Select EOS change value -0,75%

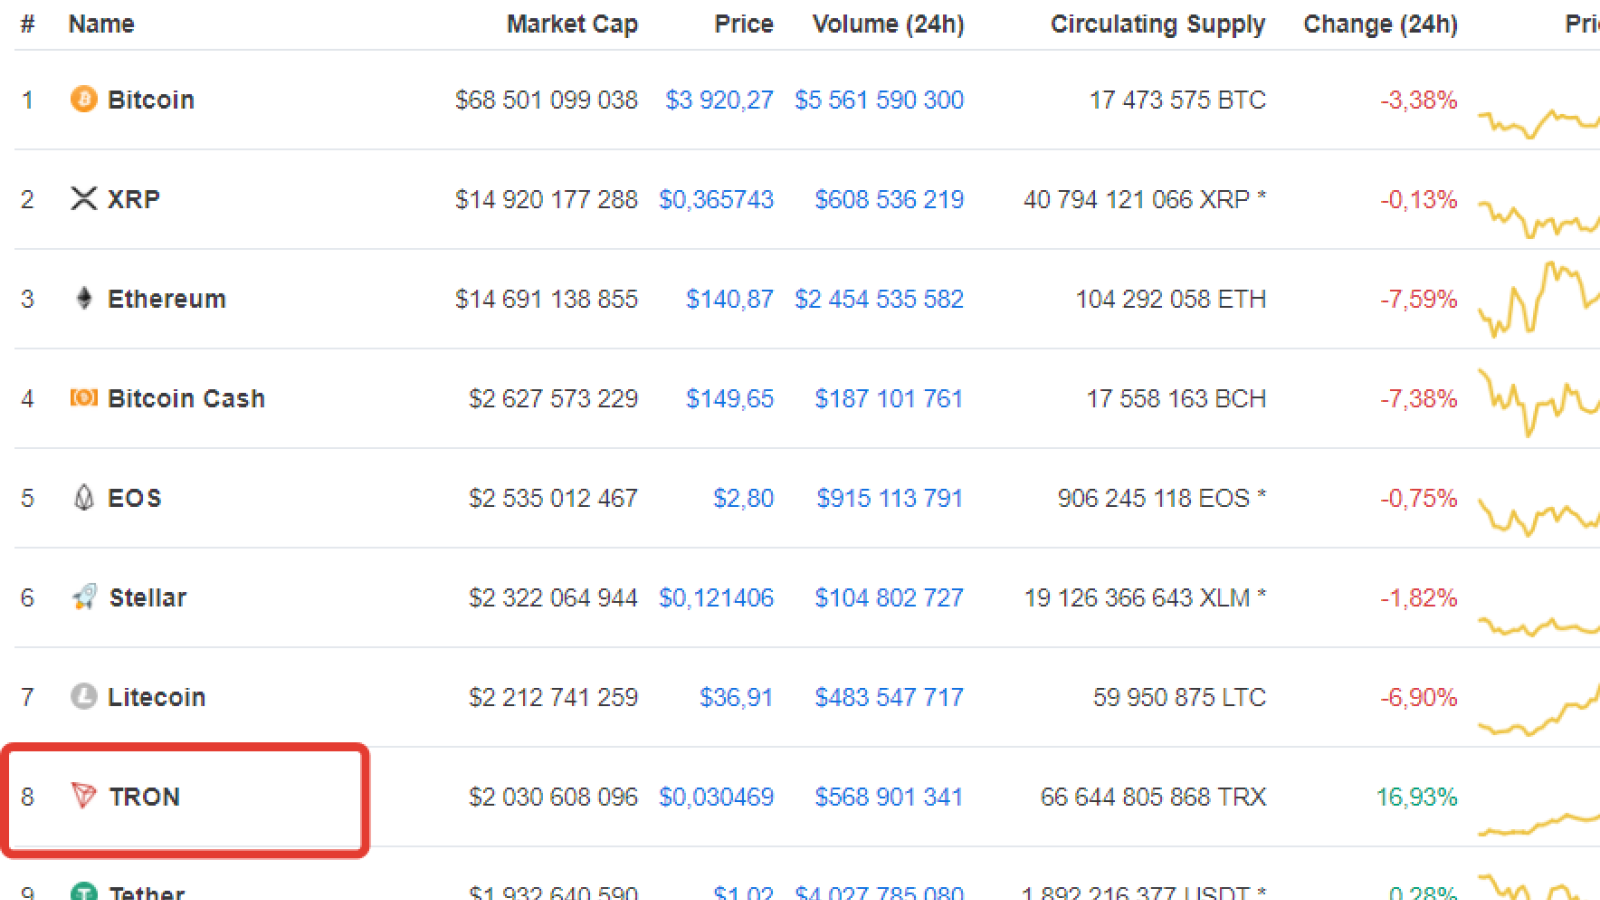coord(1419,498)
